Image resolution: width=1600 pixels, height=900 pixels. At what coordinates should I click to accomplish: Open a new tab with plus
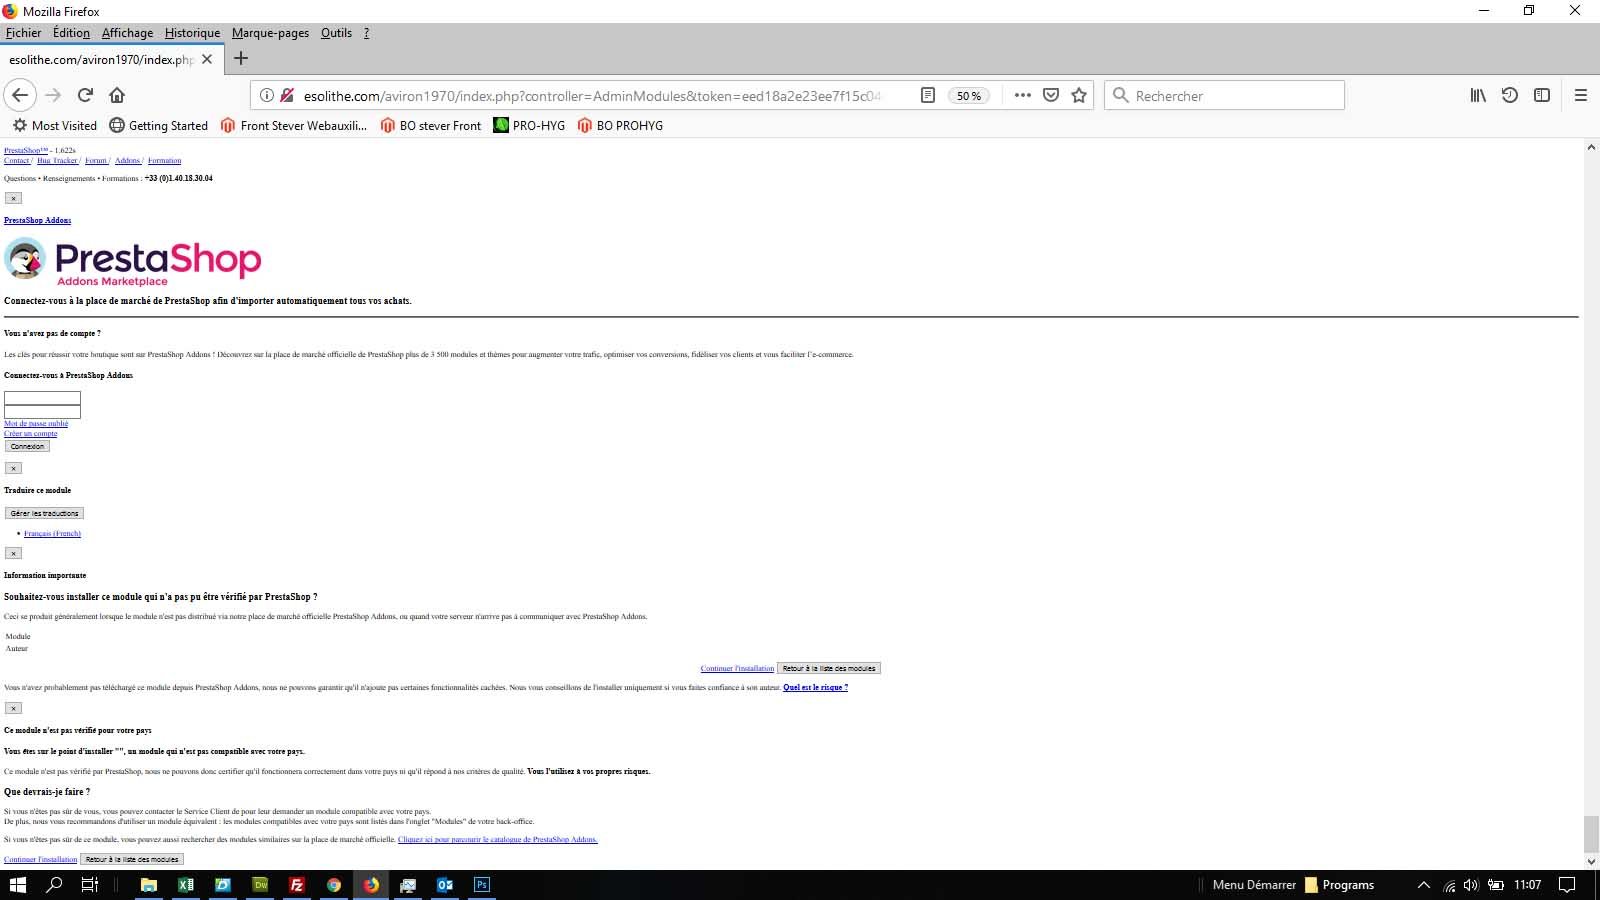point(241,58)
